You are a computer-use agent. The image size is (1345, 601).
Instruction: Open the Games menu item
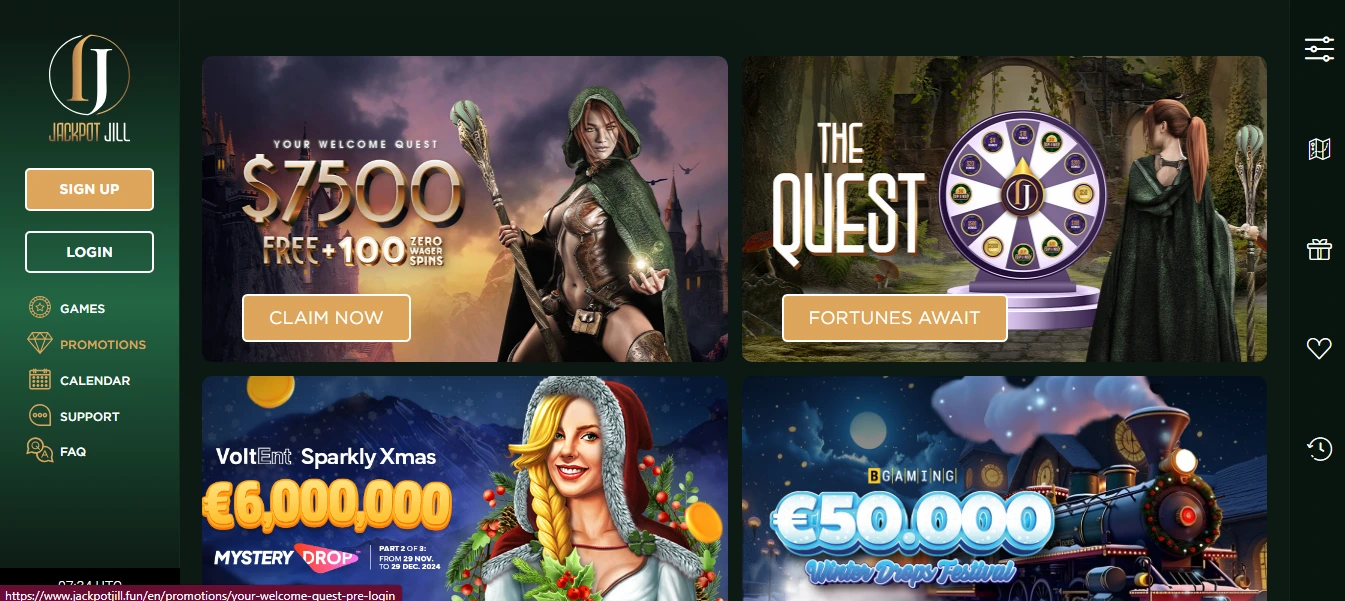click(x=82, y=309)
